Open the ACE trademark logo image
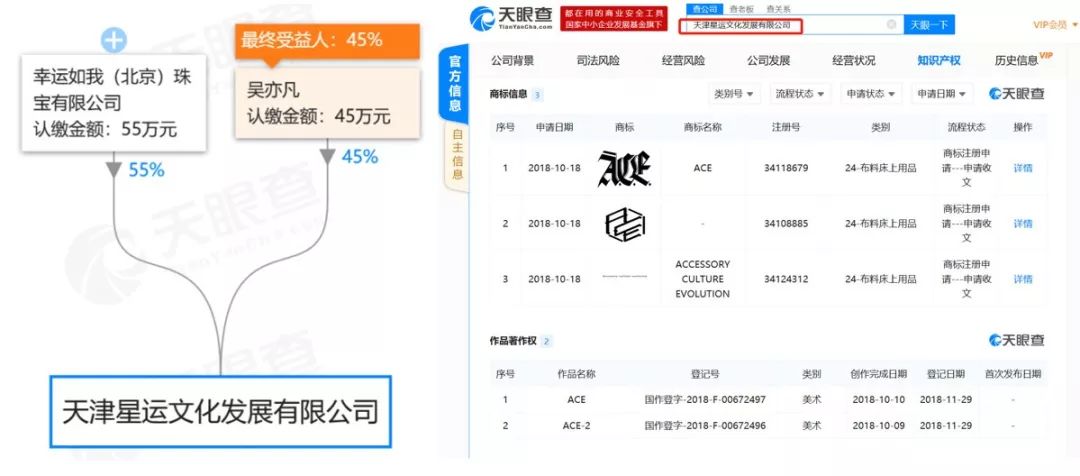Screen dimensions: 1080x476 (x=624, y=167)
